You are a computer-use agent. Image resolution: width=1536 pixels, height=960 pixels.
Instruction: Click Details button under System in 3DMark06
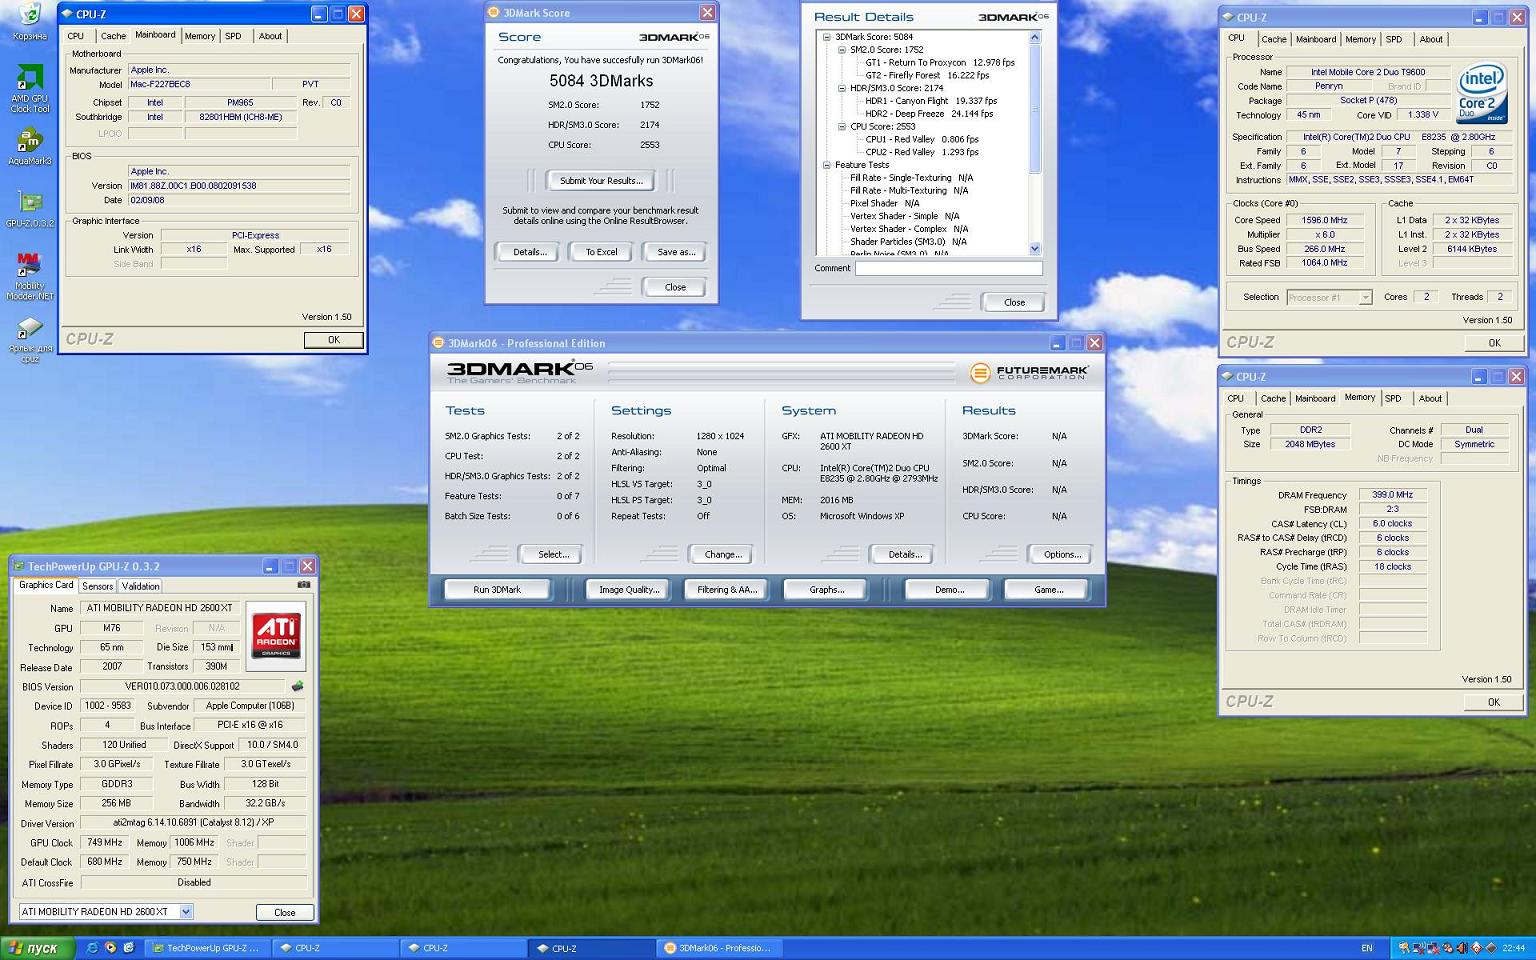tap(904, 554)
